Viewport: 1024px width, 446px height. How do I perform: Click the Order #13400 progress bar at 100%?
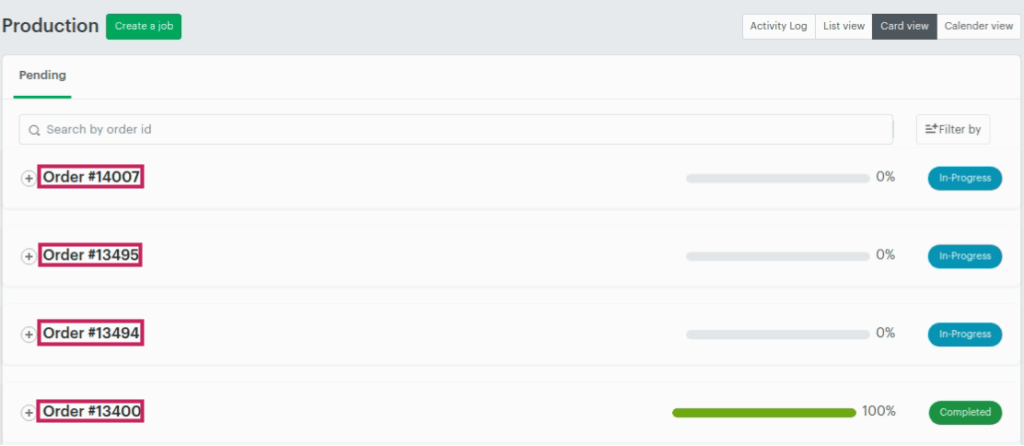click(764, 412)
